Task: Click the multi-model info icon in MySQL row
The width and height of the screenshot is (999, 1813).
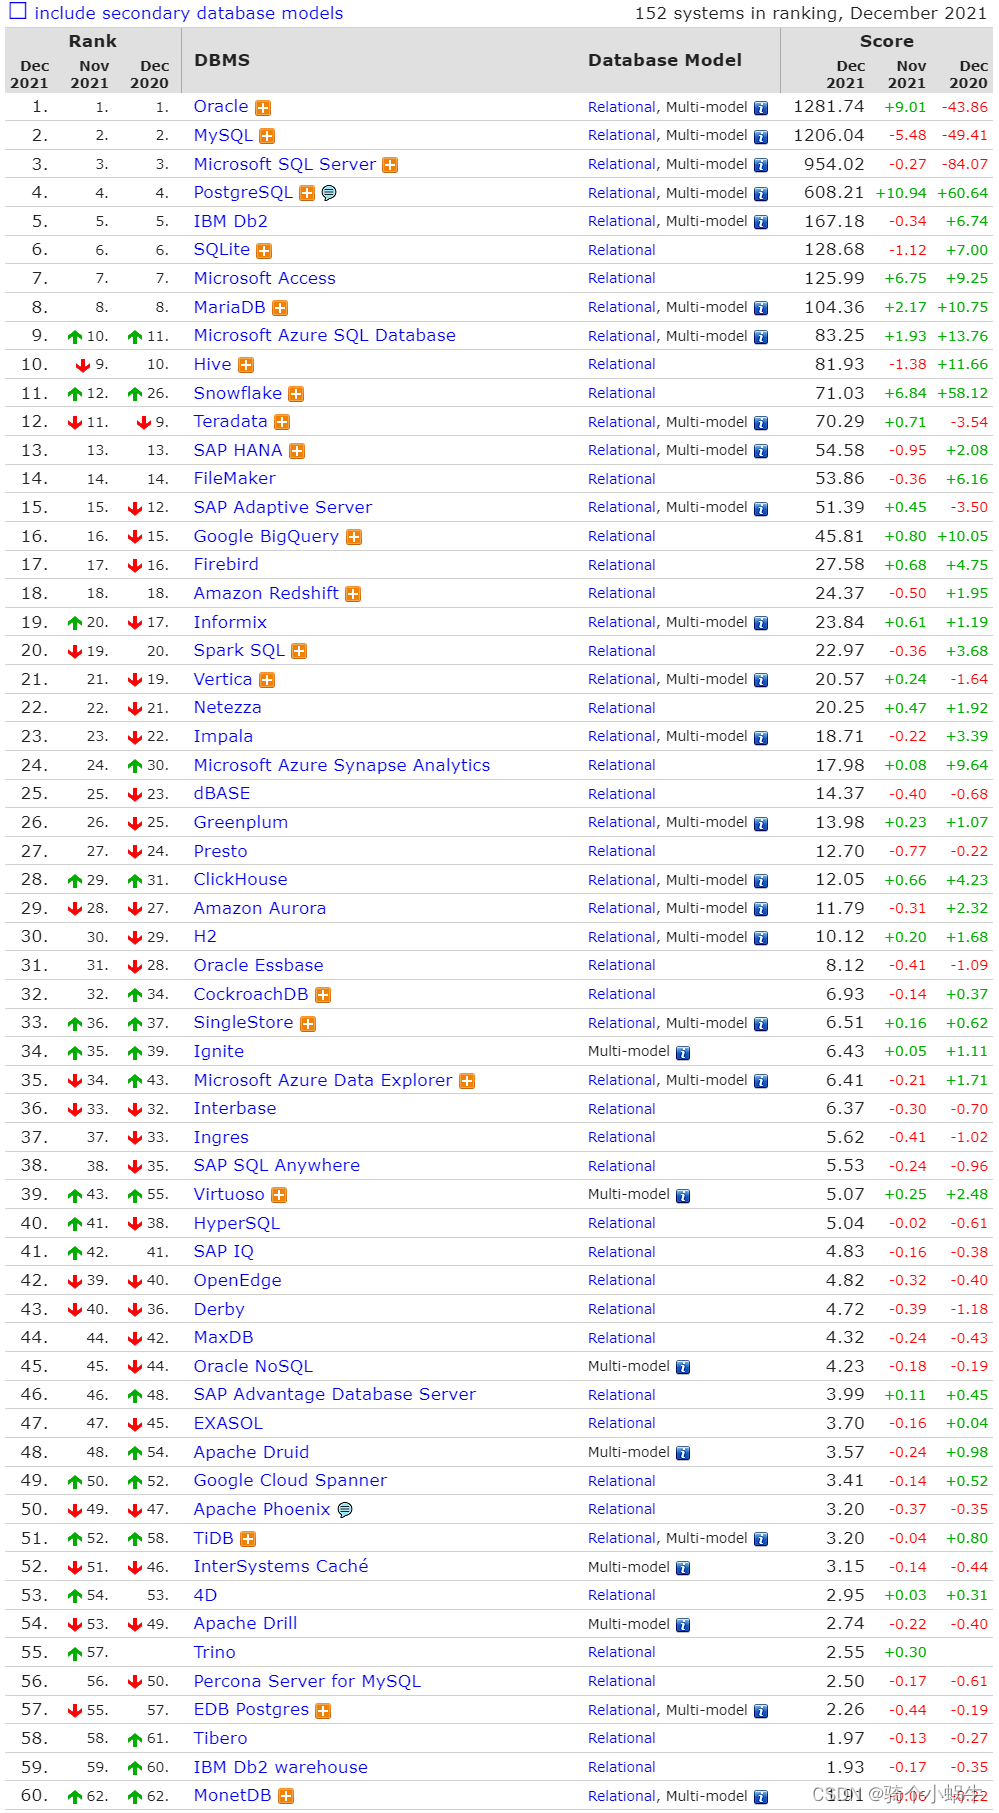Action: click(761, 137)
